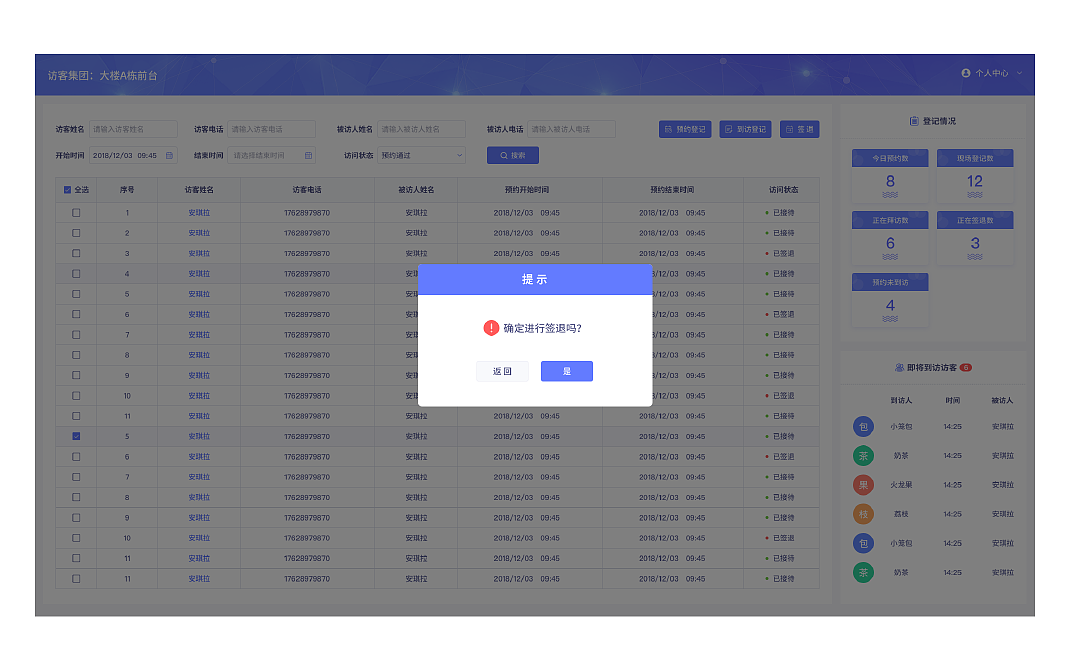Click the people icon next to 即将到访访客
Viewport: 1070px width, 670px height.
[899, 368]
